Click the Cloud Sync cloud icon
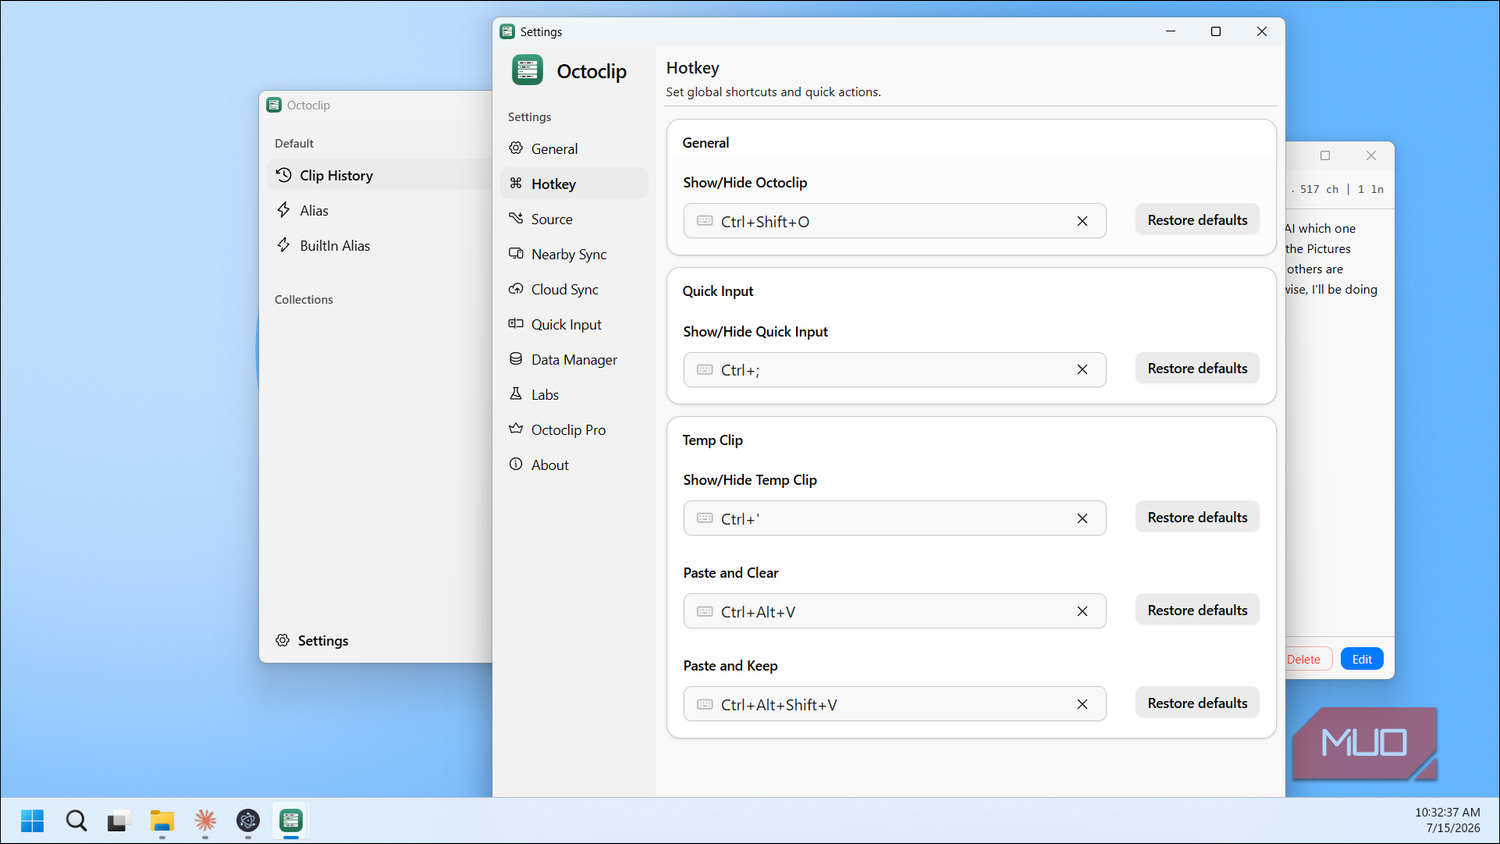 coord(516,288)
